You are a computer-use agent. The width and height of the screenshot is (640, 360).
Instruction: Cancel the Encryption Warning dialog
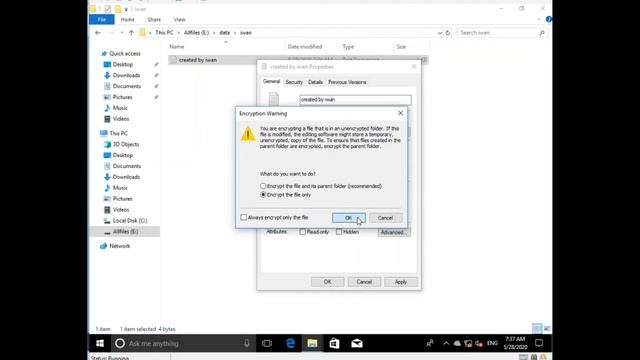coord(385,218)
